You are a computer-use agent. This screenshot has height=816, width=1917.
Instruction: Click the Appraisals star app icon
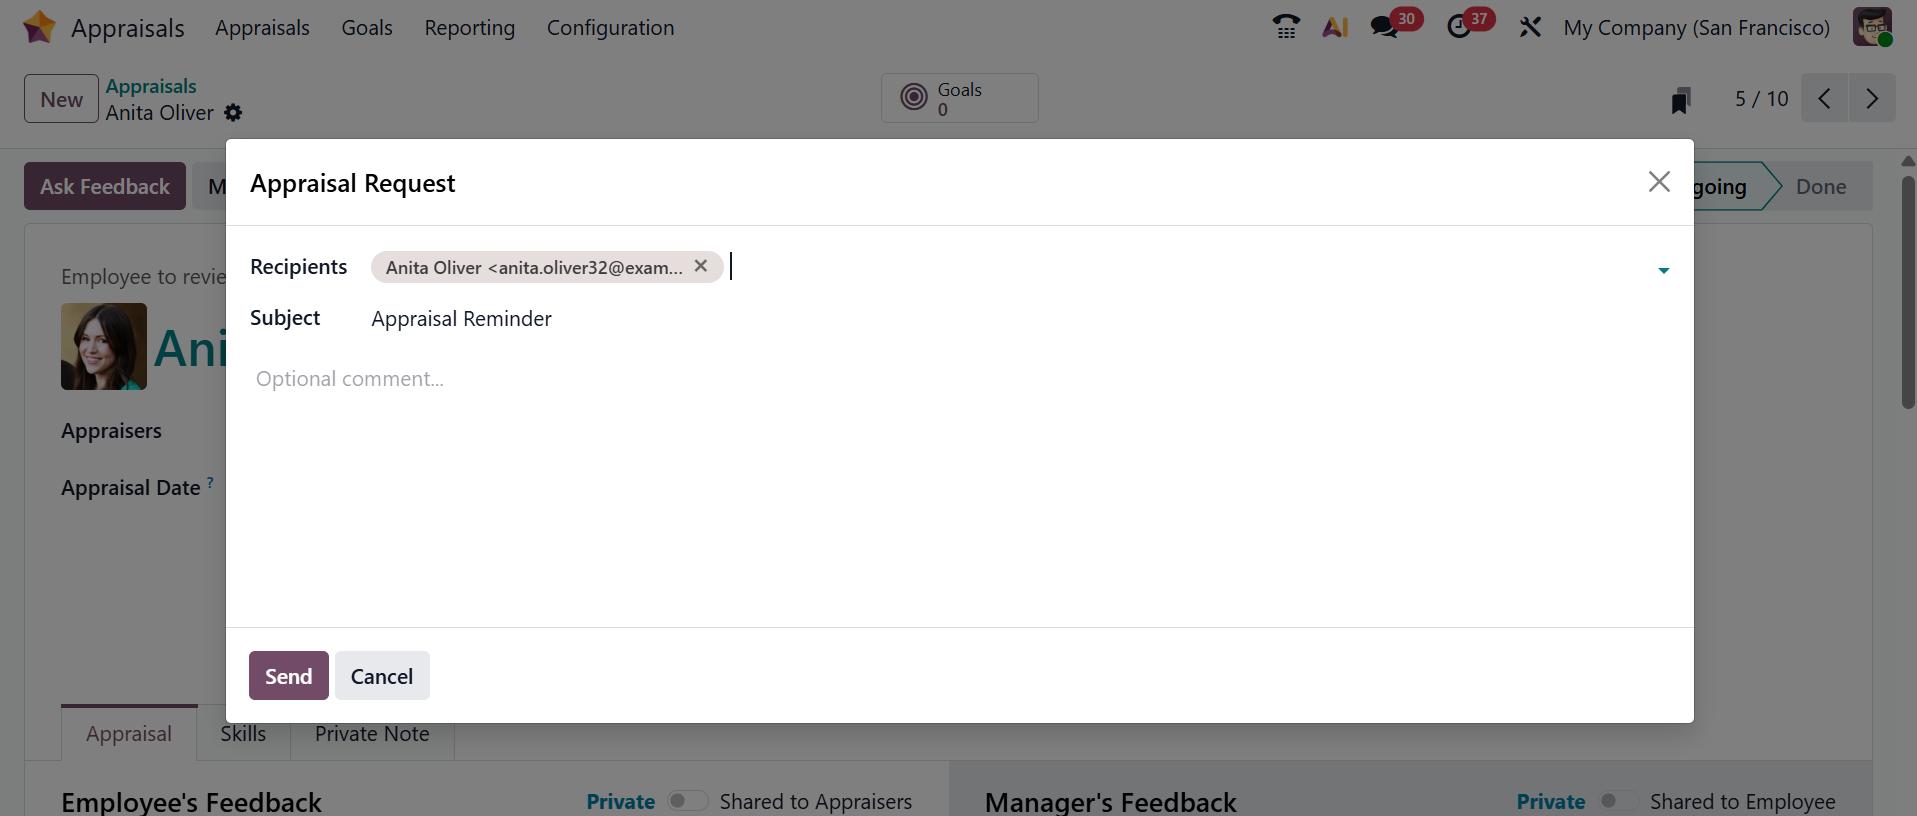coord(39,27)
